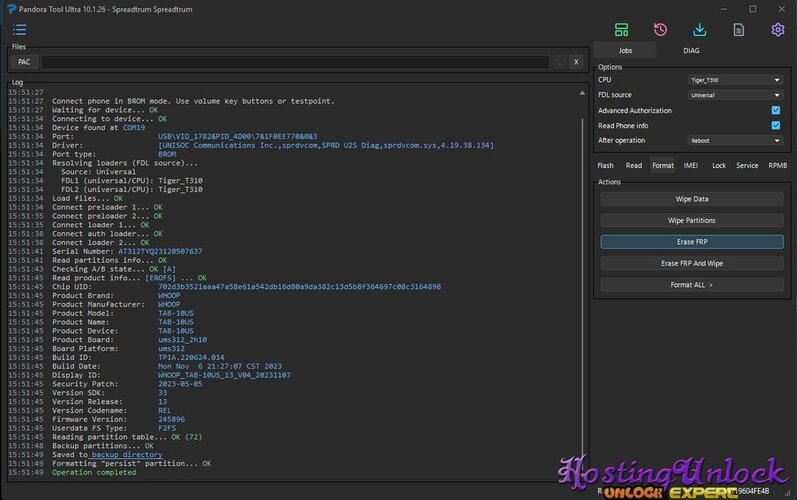Select serial number AT312TYQ23120507637 in log

160,251
